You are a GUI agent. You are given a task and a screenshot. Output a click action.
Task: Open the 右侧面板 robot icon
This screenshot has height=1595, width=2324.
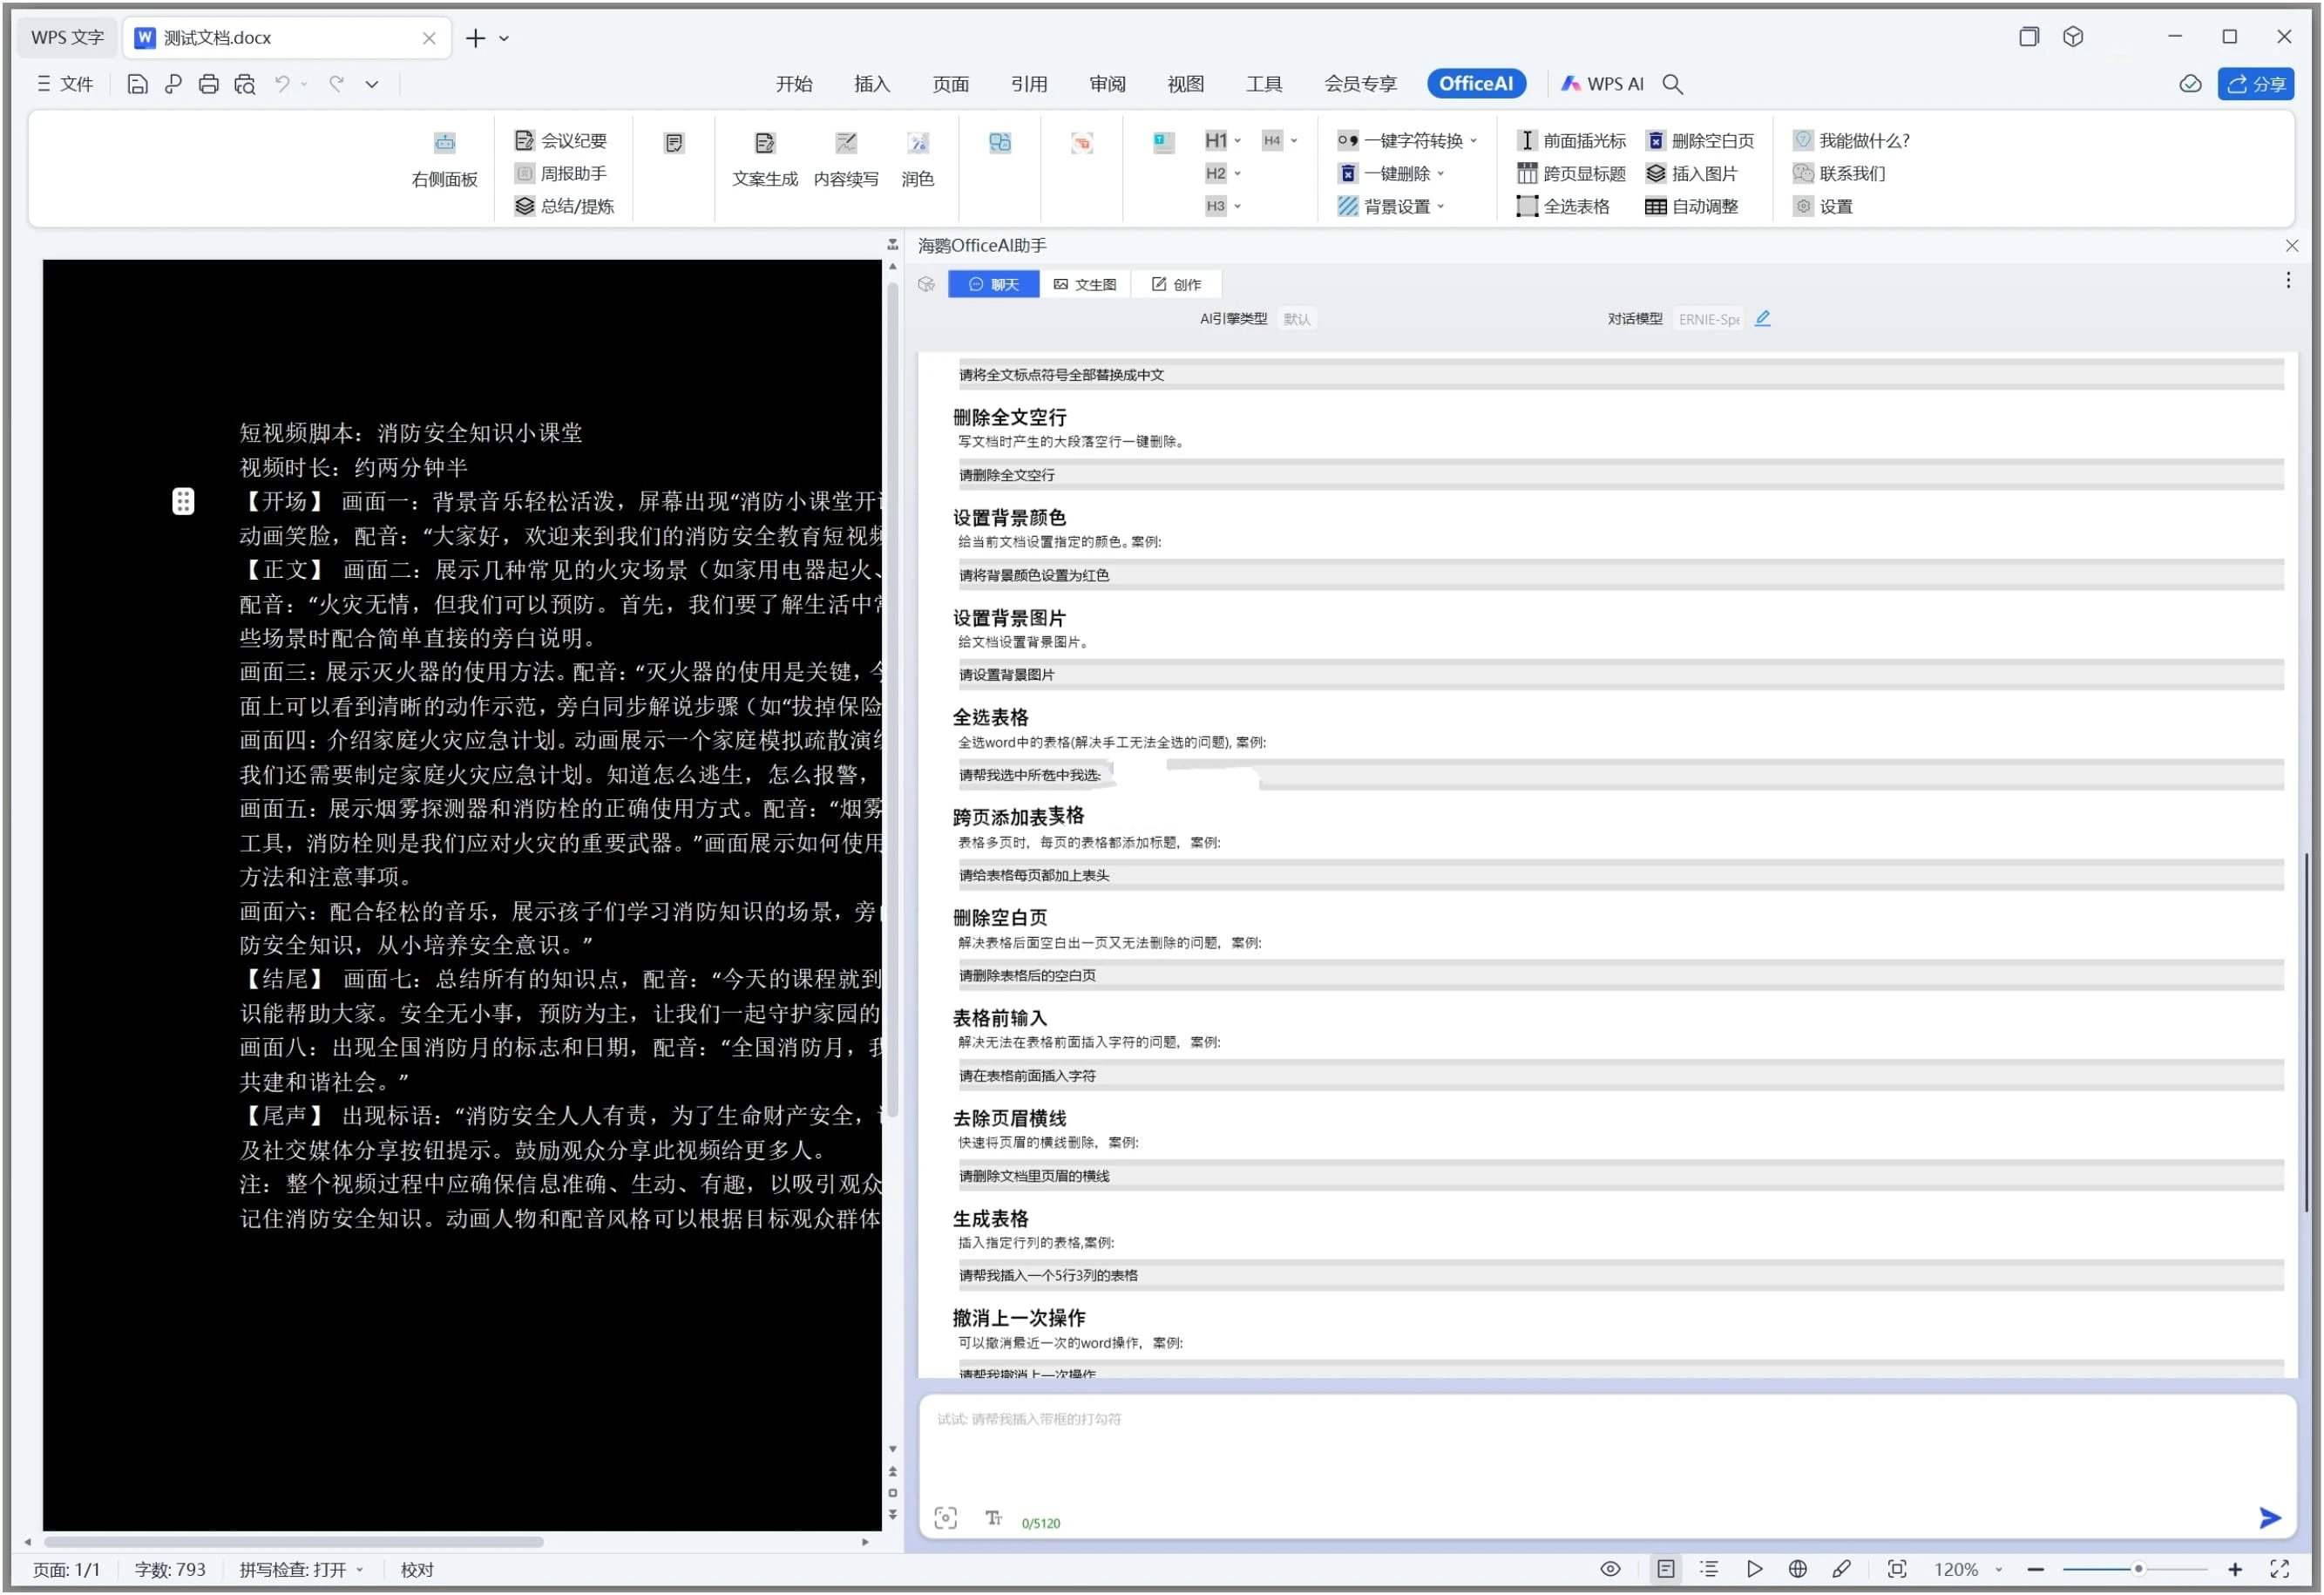[x=444, y=142]
